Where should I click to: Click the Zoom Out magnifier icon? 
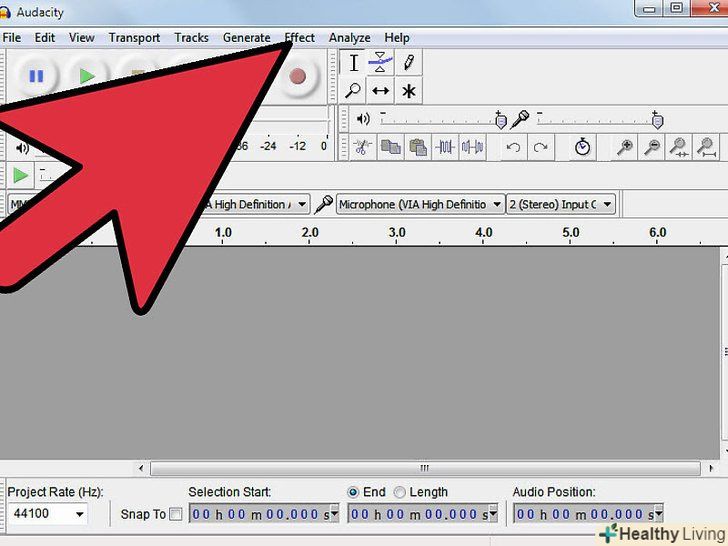pos(652,148)
